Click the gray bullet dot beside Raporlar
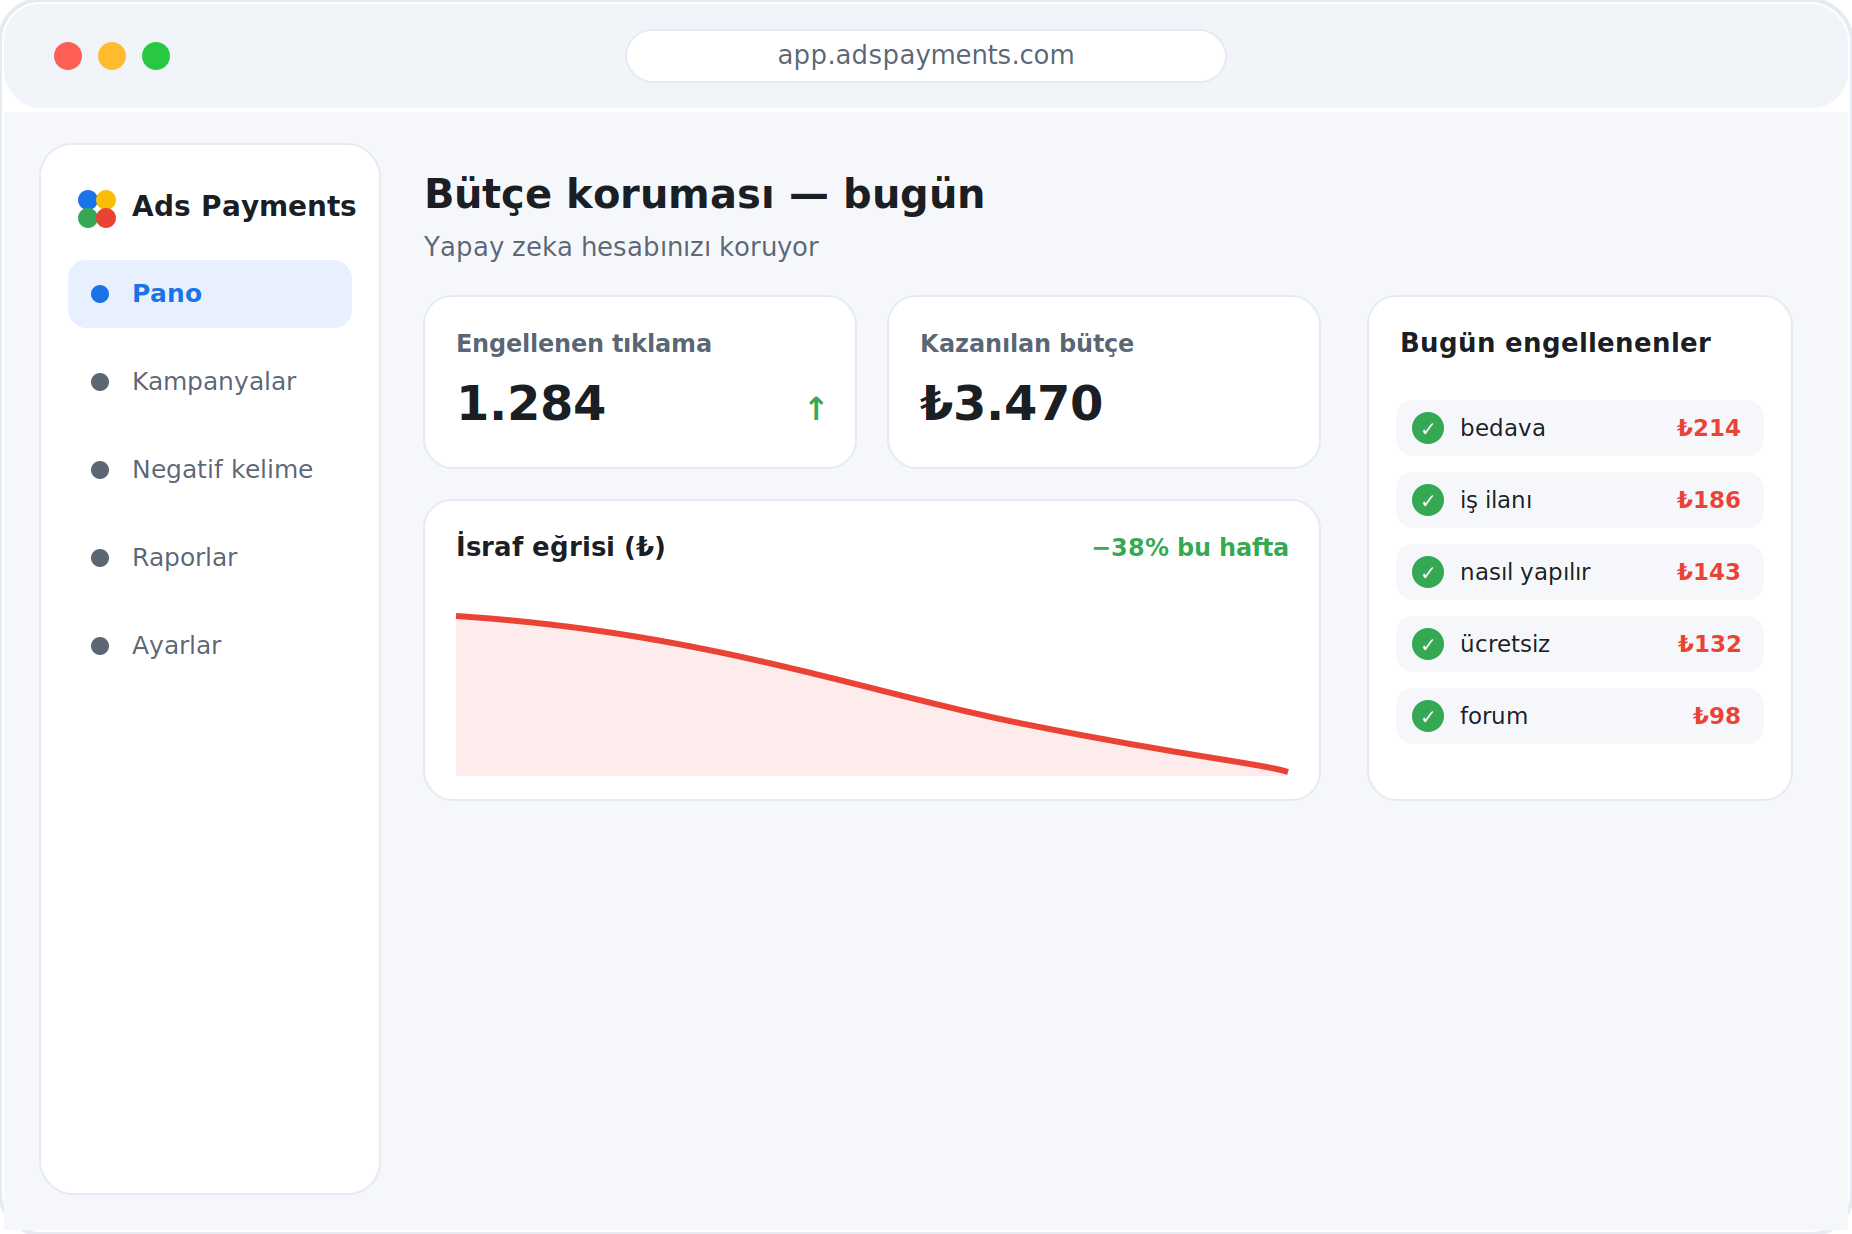Image resolution: width=1852 pixels, height=1234 pixels. click(x=100, y=558)
